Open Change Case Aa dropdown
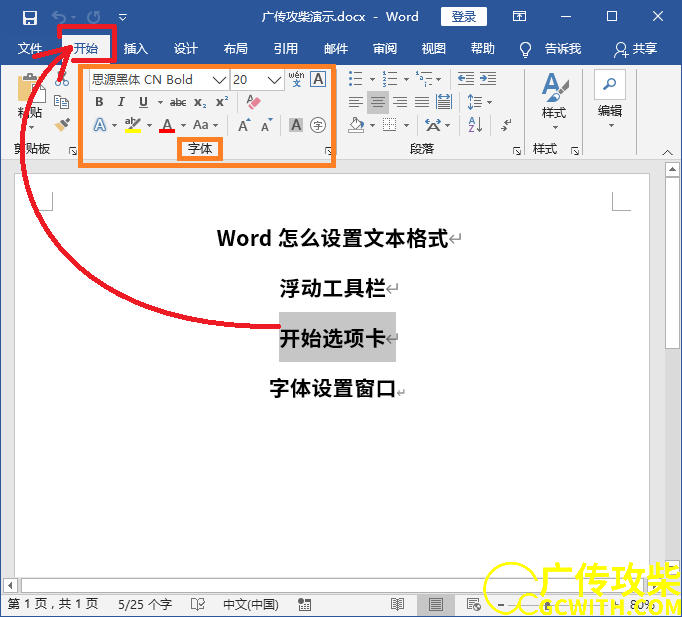 click(205, 125)
